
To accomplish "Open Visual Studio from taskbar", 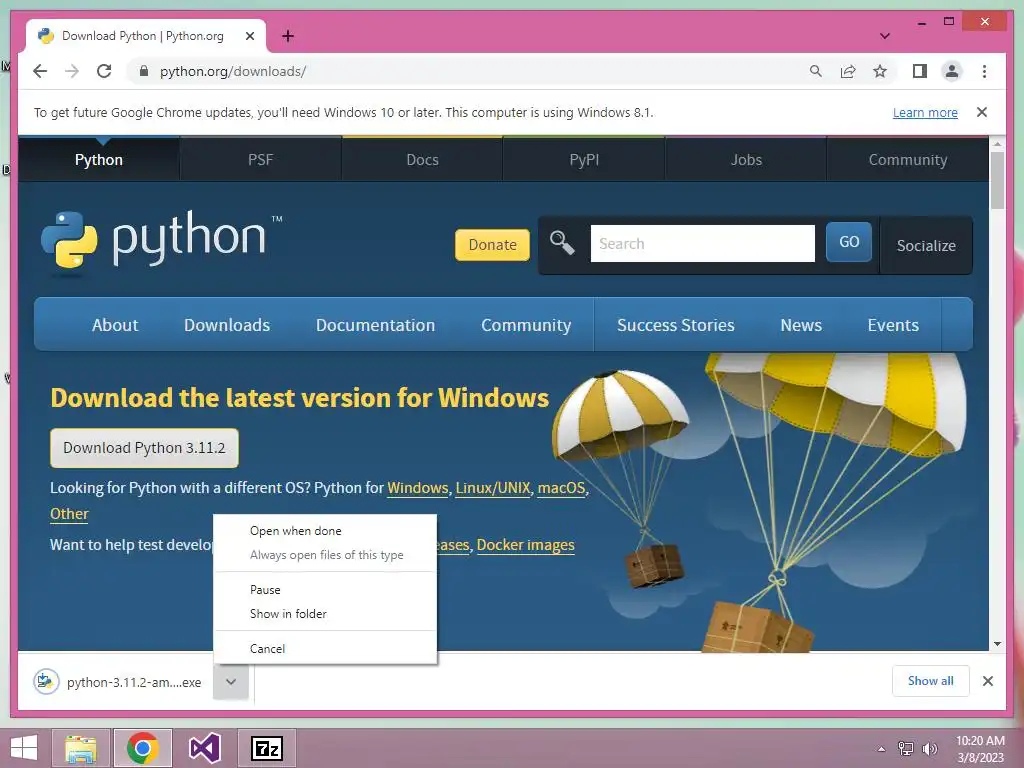I will 204,748.
